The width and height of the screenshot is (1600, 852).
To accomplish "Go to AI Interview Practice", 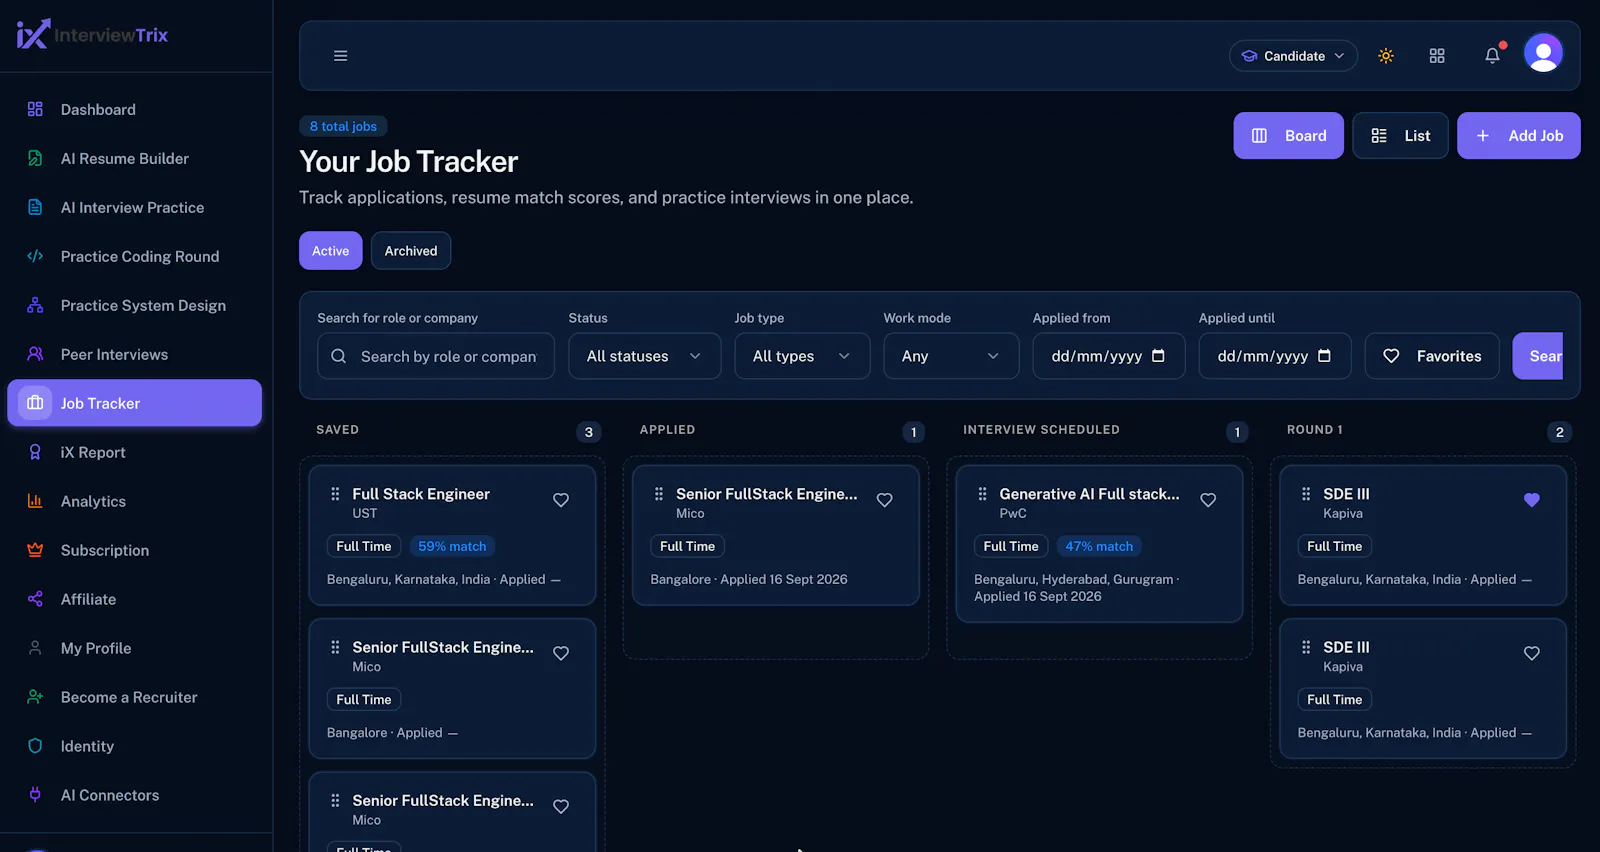I will tap(135, 208).
